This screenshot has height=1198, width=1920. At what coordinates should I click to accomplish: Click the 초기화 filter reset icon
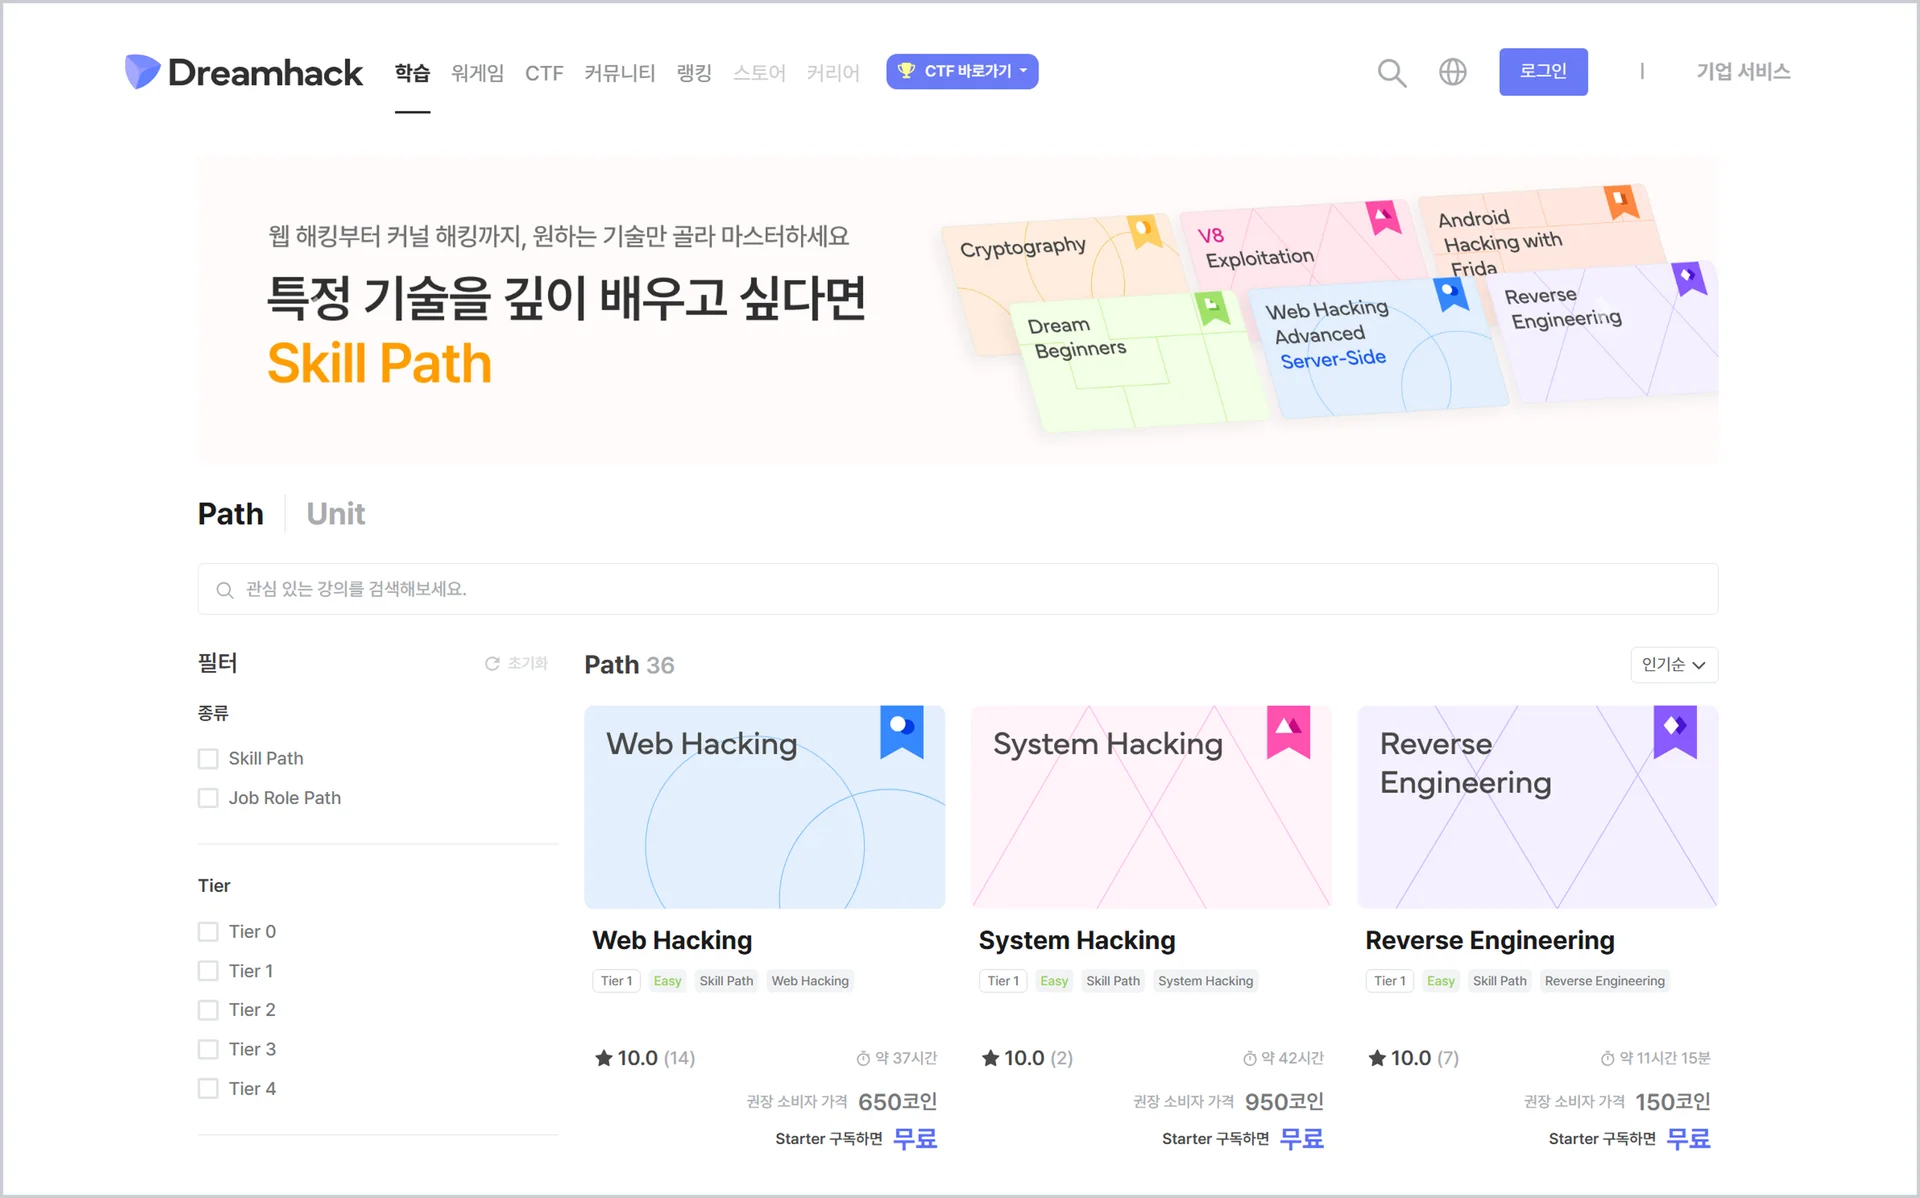[492, 663]
